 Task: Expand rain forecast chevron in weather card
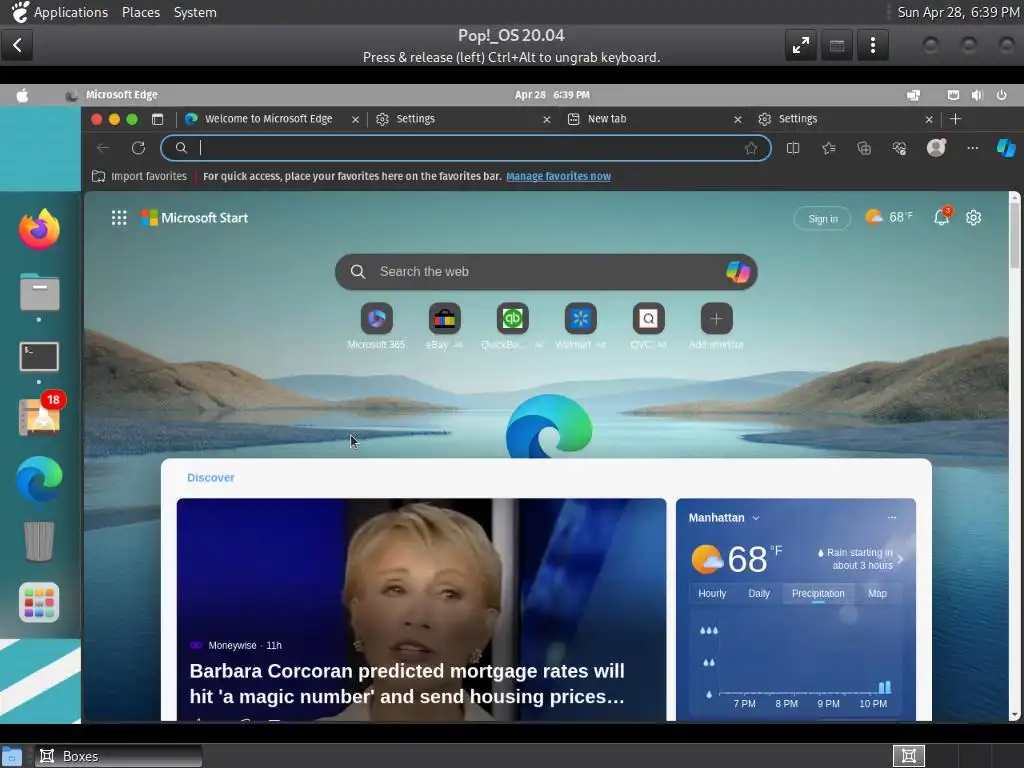coord(901,560)
